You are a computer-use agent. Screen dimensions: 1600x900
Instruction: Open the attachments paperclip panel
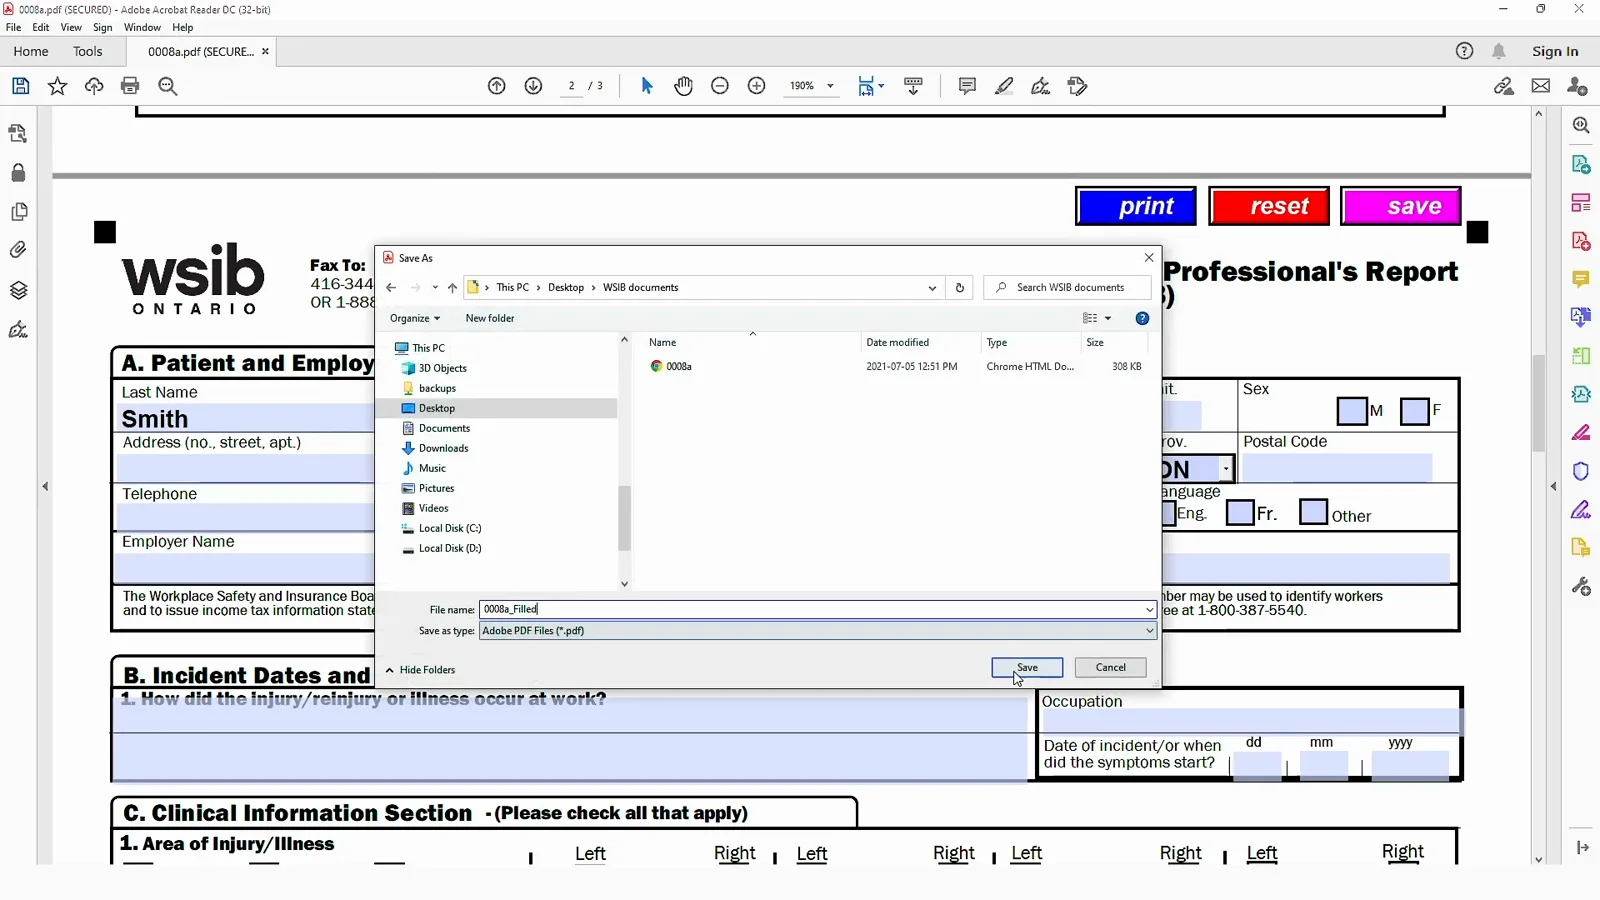click(18, 250)
